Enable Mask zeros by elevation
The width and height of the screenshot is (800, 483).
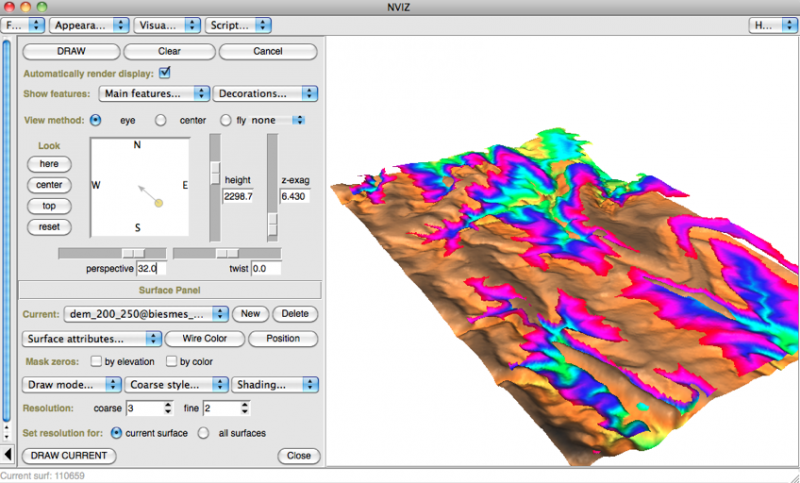click(x=97, y=361)
